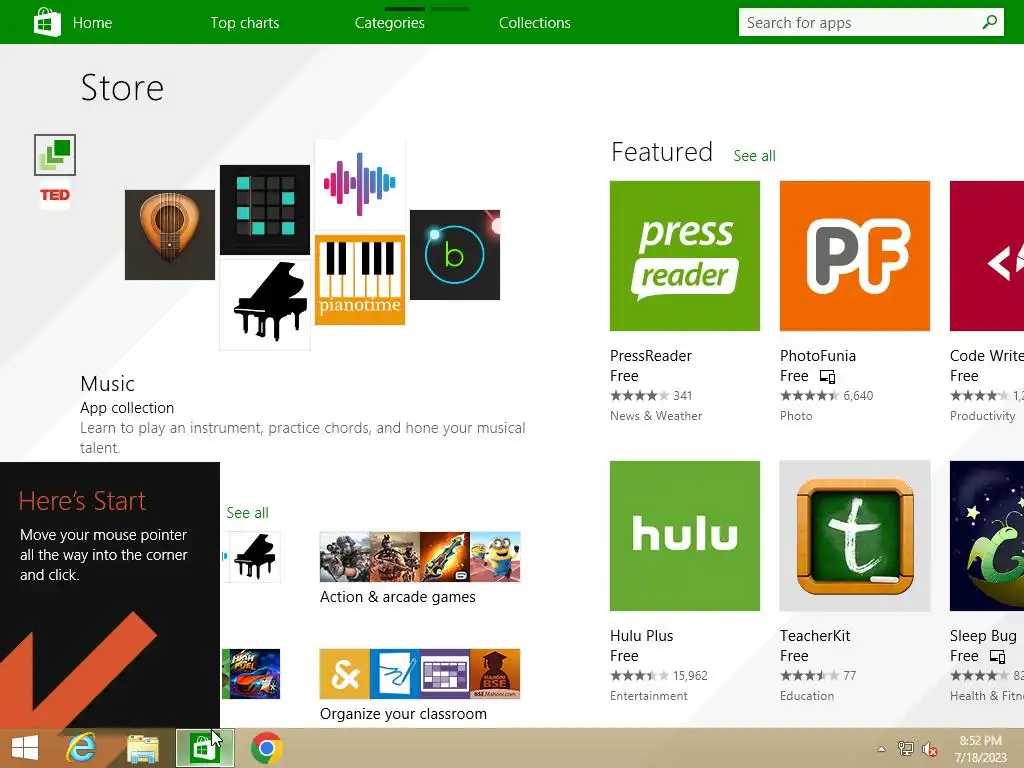Click the Education category label under TeacherKit

tap(807, 696)
